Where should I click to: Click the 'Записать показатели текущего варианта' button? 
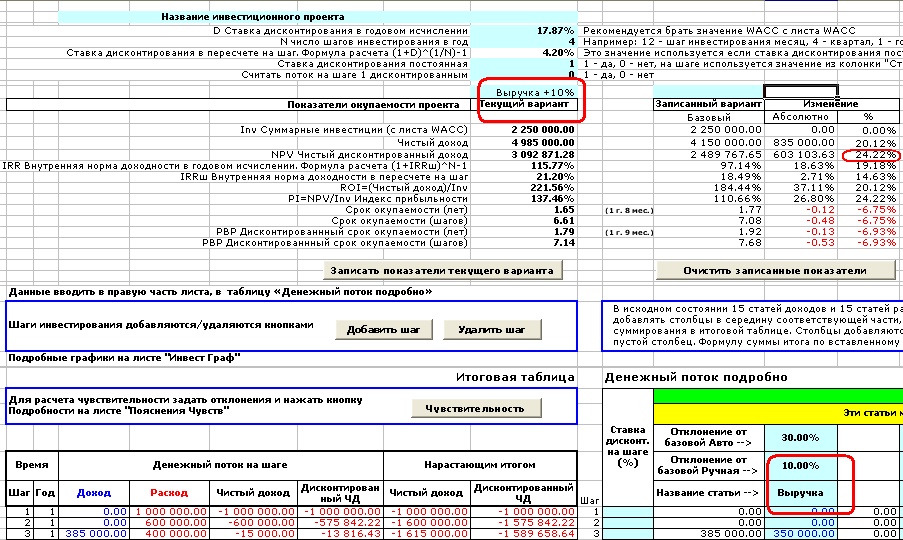446,271
